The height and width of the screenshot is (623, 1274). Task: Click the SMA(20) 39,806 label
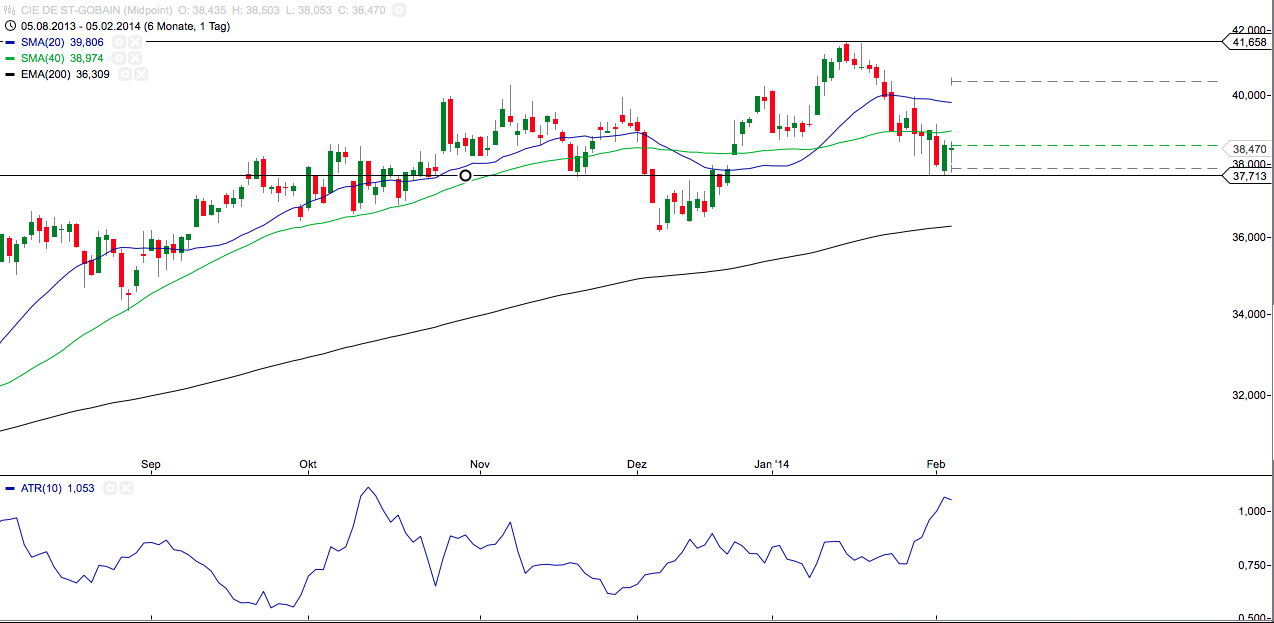pyautogui.click(x=62, y=42)
